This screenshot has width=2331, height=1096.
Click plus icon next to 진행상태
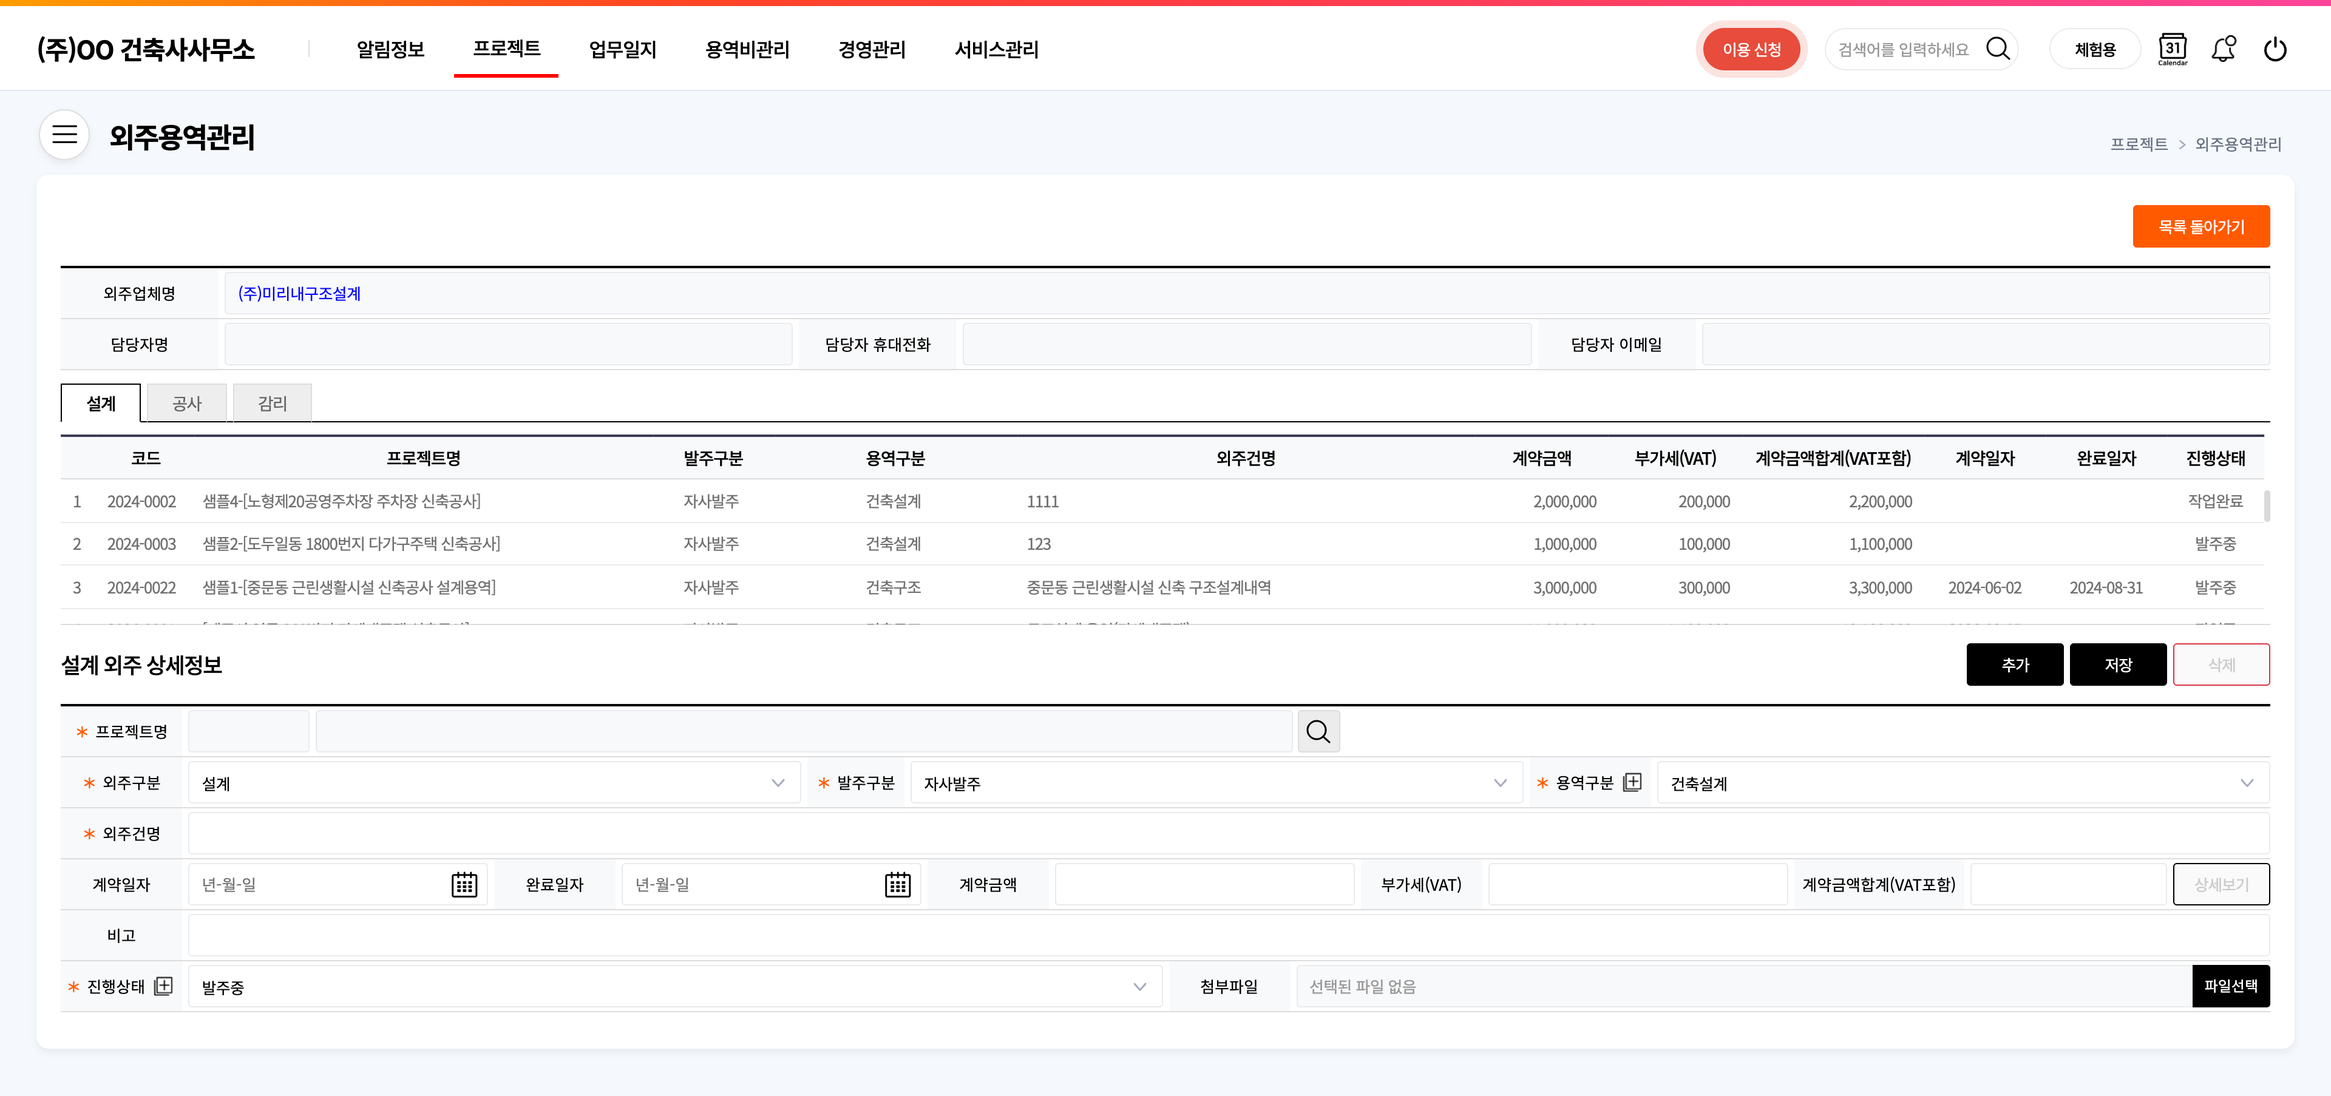tap(164, 986)
